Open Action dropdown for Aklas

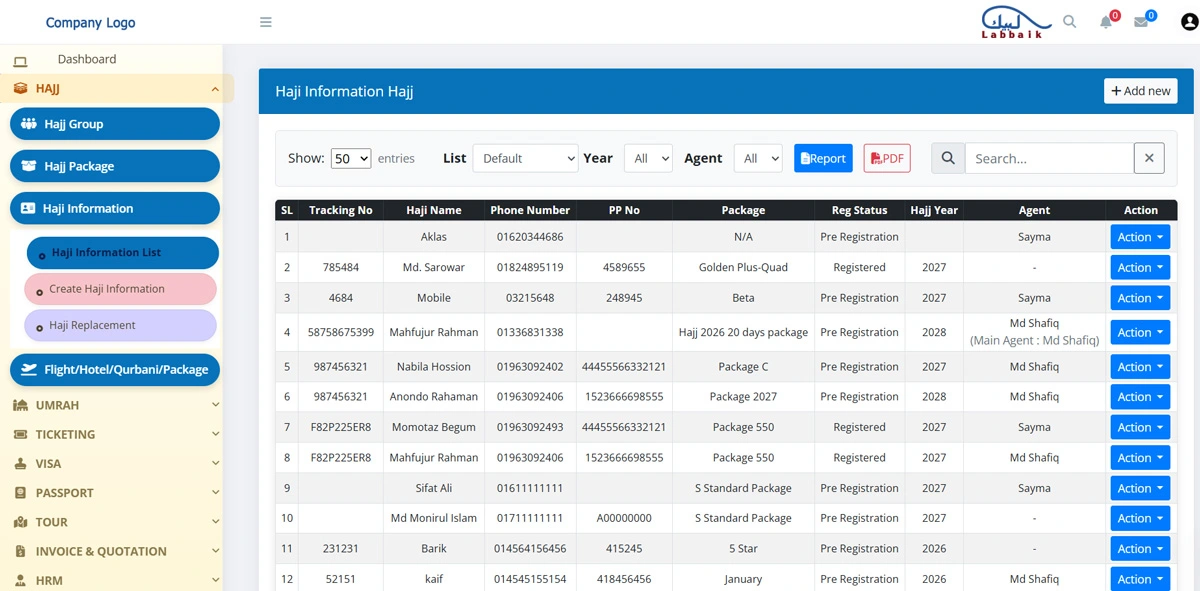[1140, 237]
